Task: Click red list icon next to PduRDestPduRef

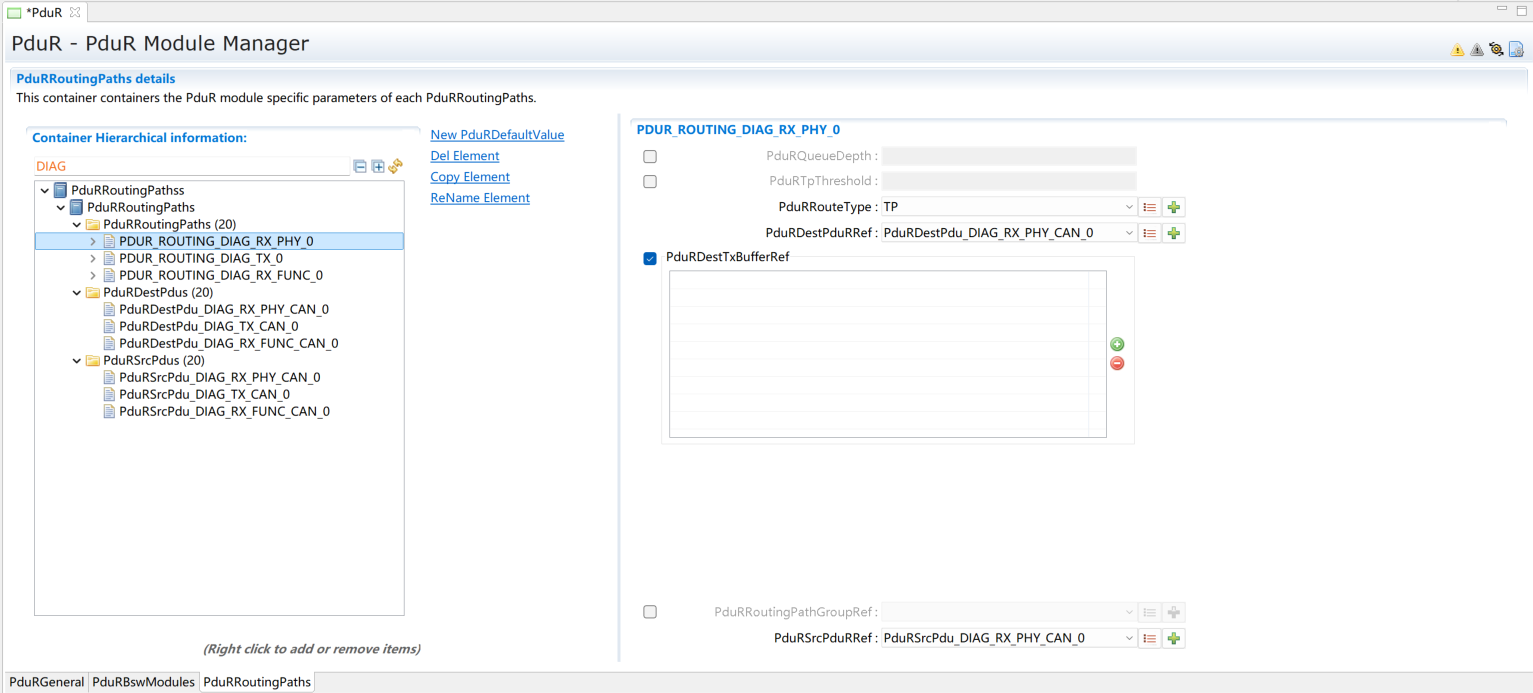Action: point(1150,233)
